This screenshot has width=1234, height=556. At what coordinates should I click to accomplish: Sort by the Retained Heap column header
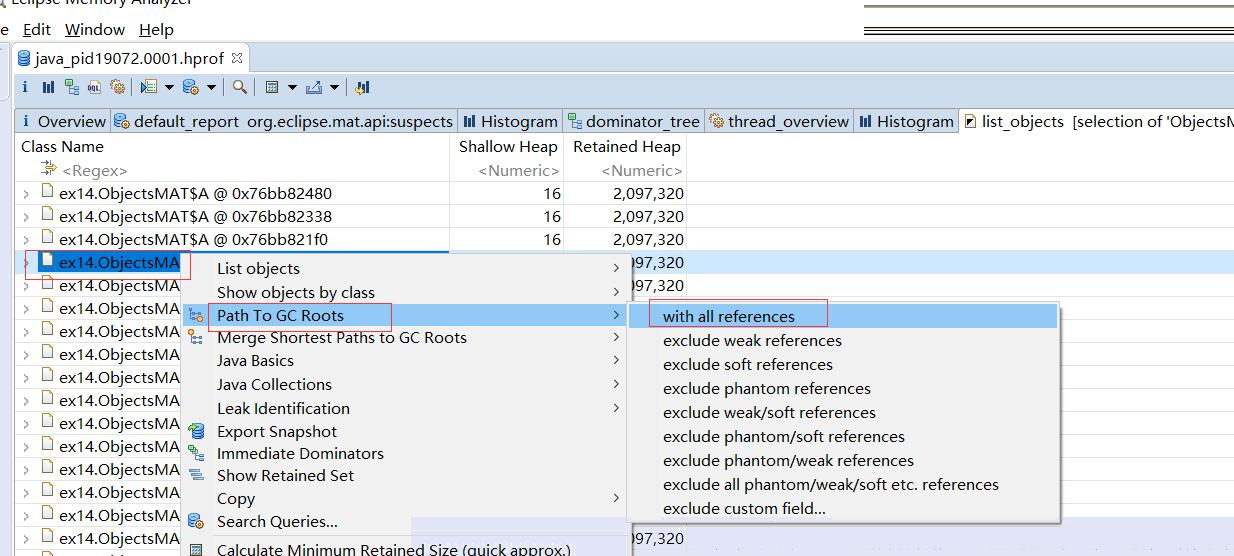(626, 146)
